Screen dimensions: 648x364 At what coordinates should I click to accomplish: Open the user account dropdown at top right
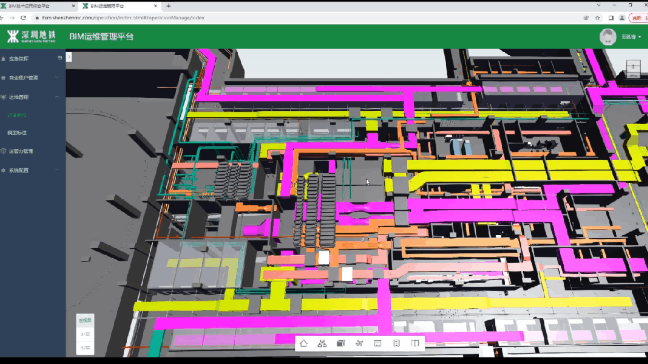(x=631, y=37)
